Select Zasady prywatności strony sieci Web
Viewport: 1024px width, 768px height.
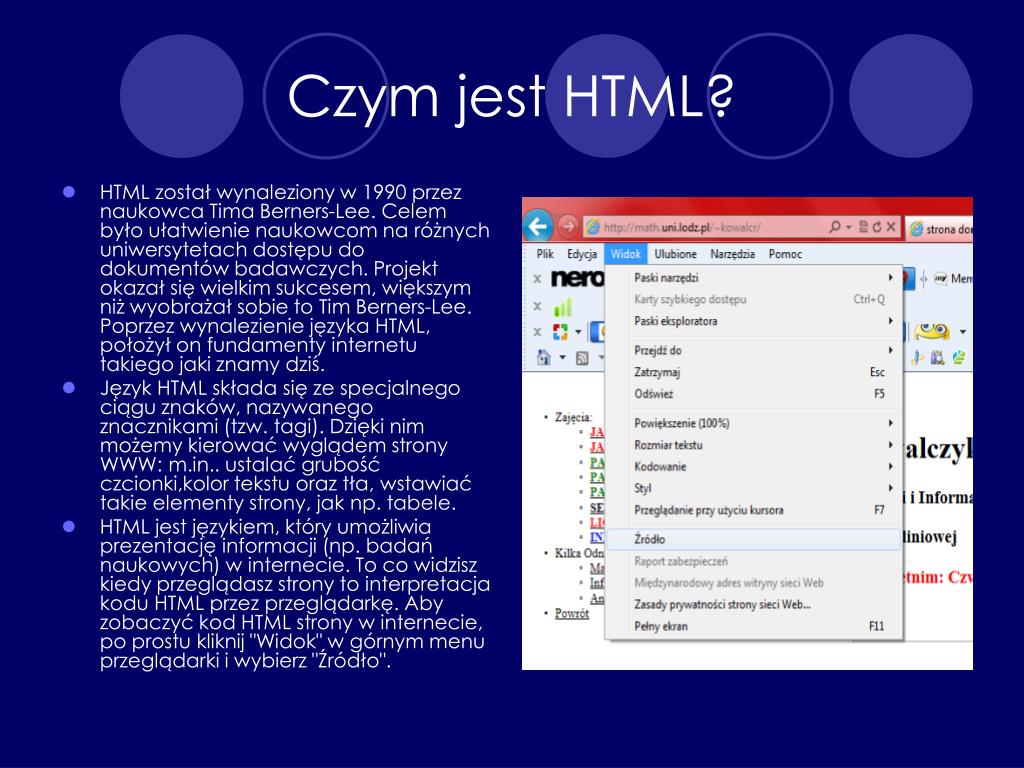pyautogui.click(x=755, y=605)
